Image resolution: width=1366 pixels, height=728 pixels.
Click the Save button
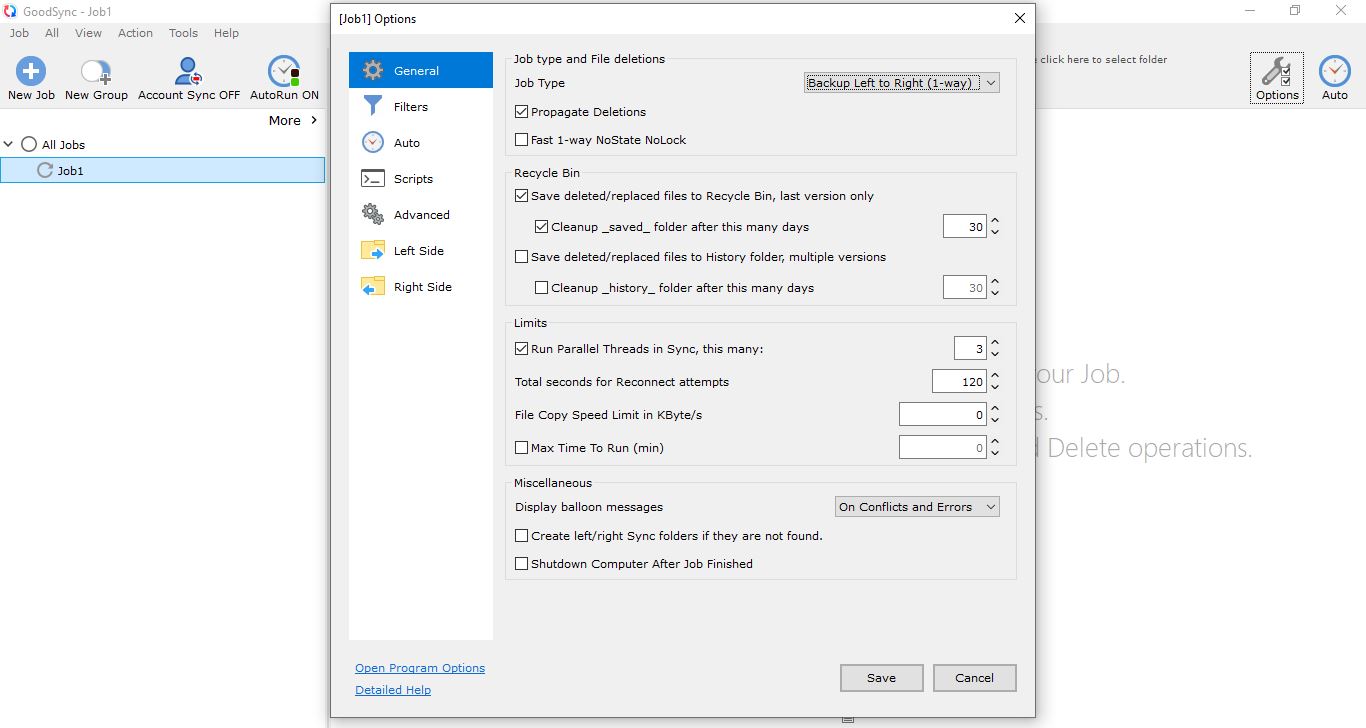(881, 678)
